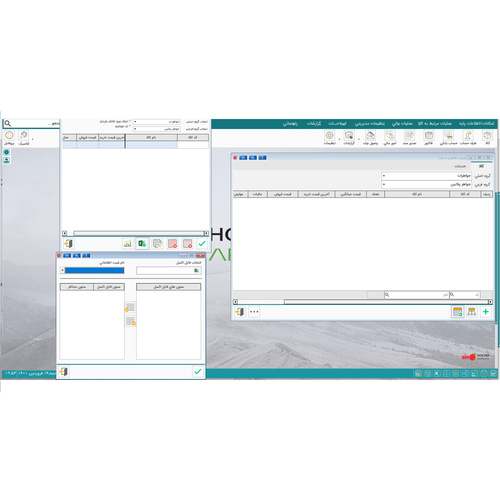Click horizontal scrollbar in price window

[x=135, y=233]
